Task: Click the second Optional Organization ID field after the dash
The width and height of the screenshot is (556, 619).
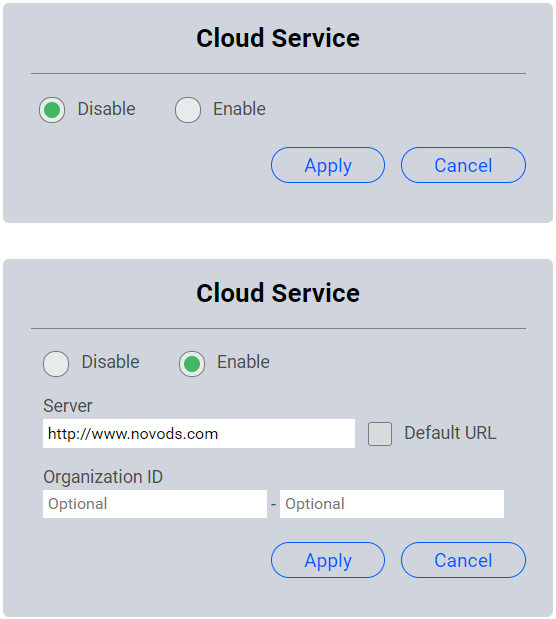Action: coord(392,504)
